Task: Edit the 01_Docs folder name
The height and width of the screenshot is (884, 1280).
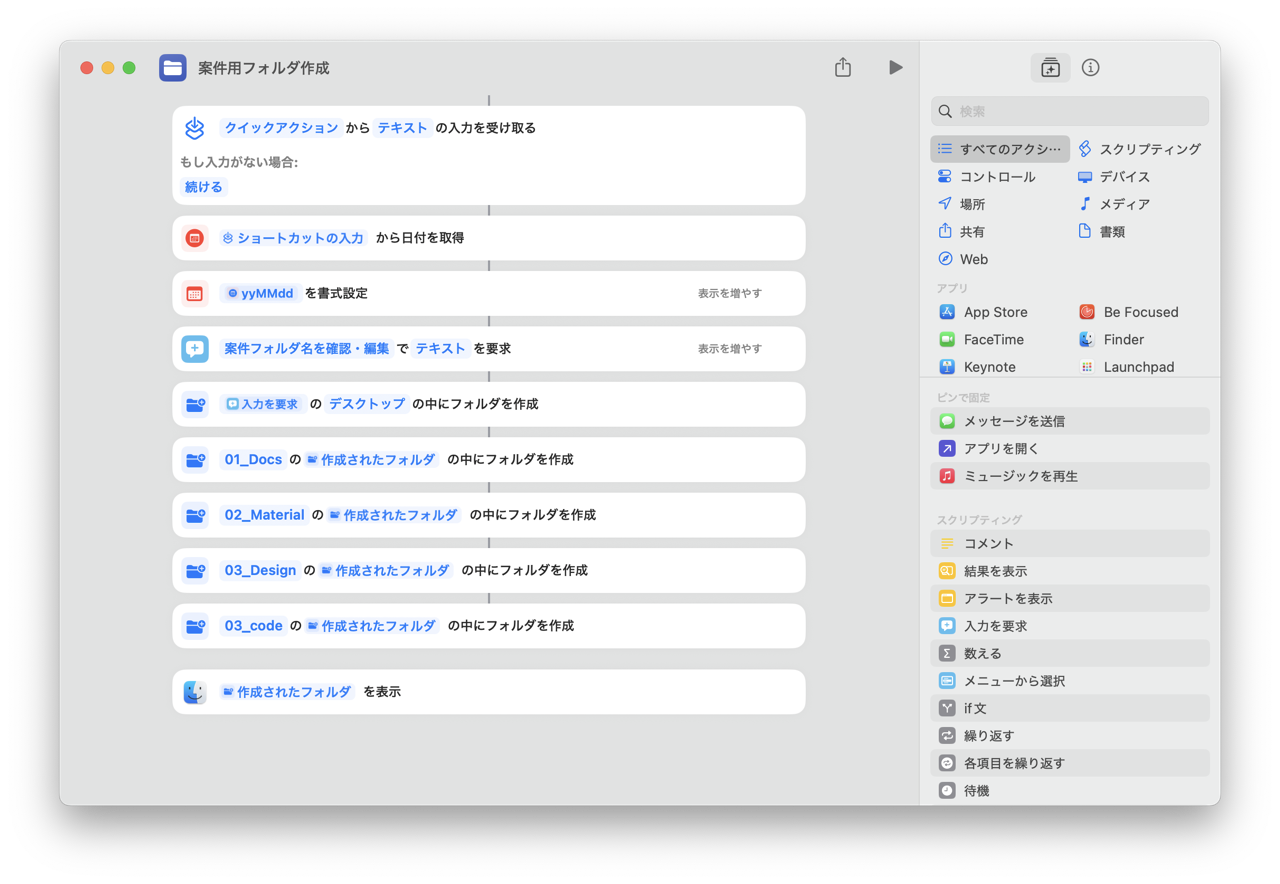Action: [x=253, y=459]
